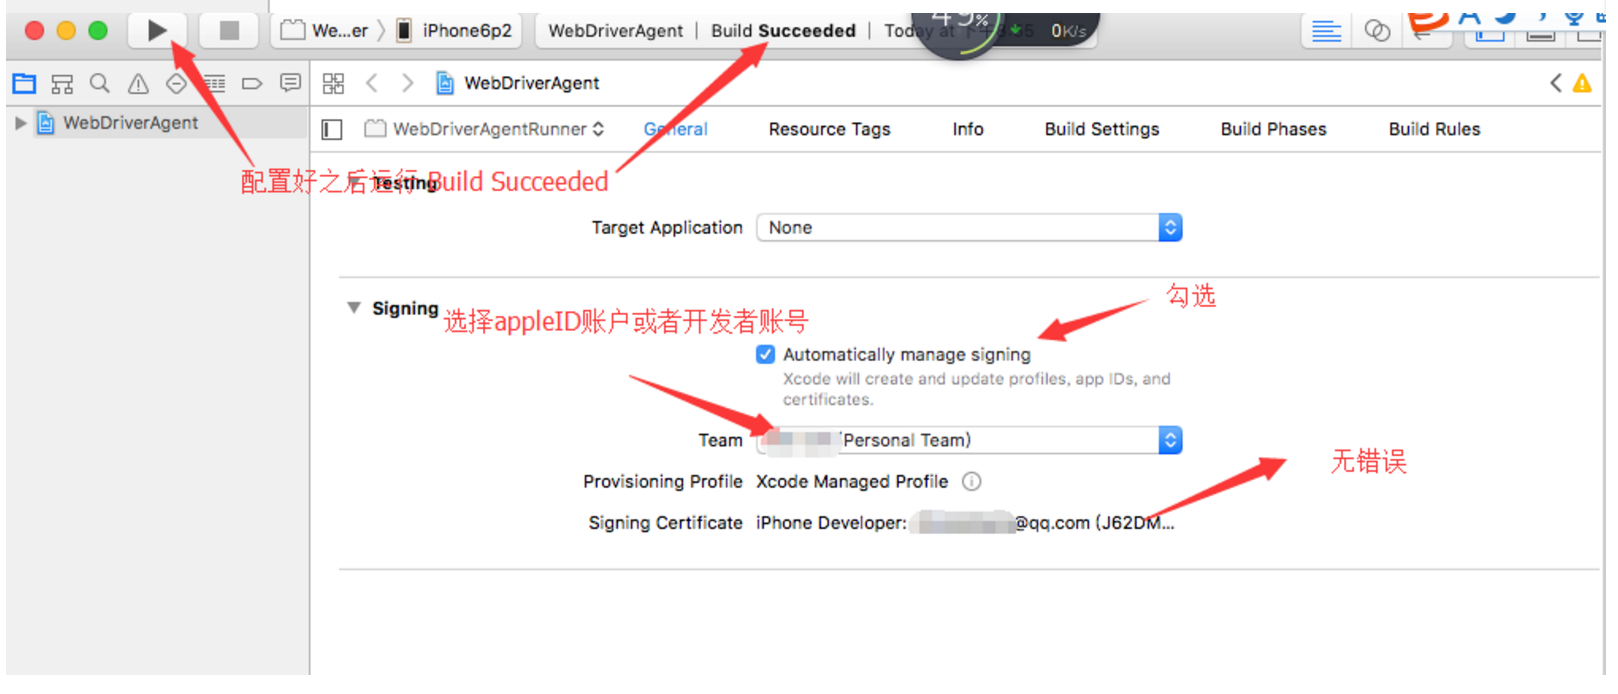Open the related items grid icon
This screenshot has width=1618, height=694.
333,83
